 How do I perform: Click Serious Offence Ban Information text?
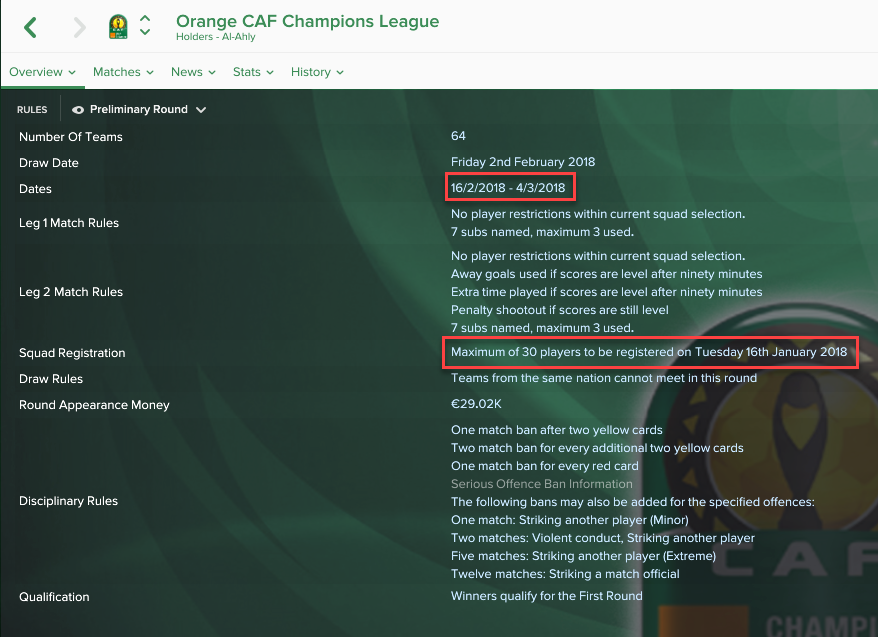pyautogui.click(x=541, y=484)
